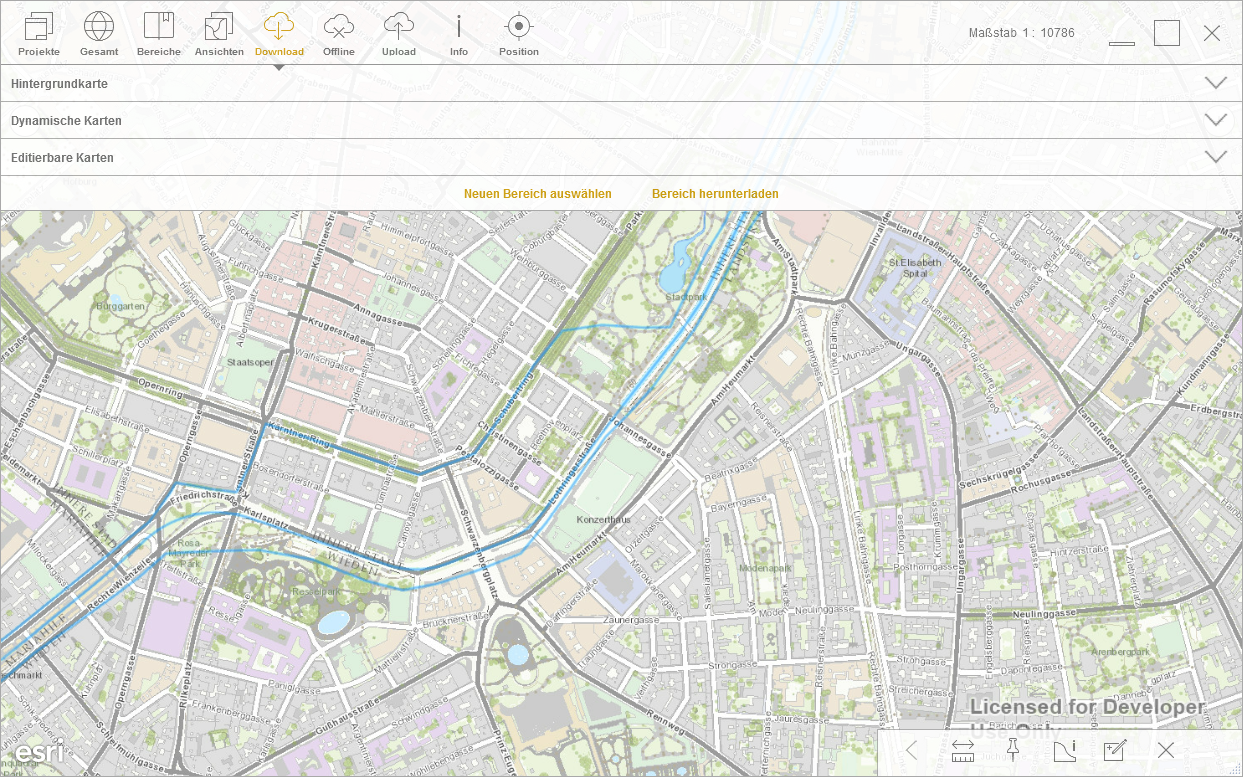
Task: Collapse bottom toolbar with left chevron
Action: (x=911, y=750)
